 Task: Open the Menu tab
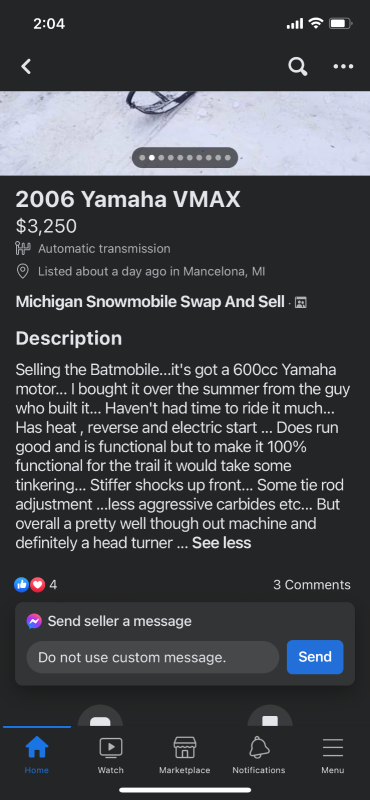[333, 755]
